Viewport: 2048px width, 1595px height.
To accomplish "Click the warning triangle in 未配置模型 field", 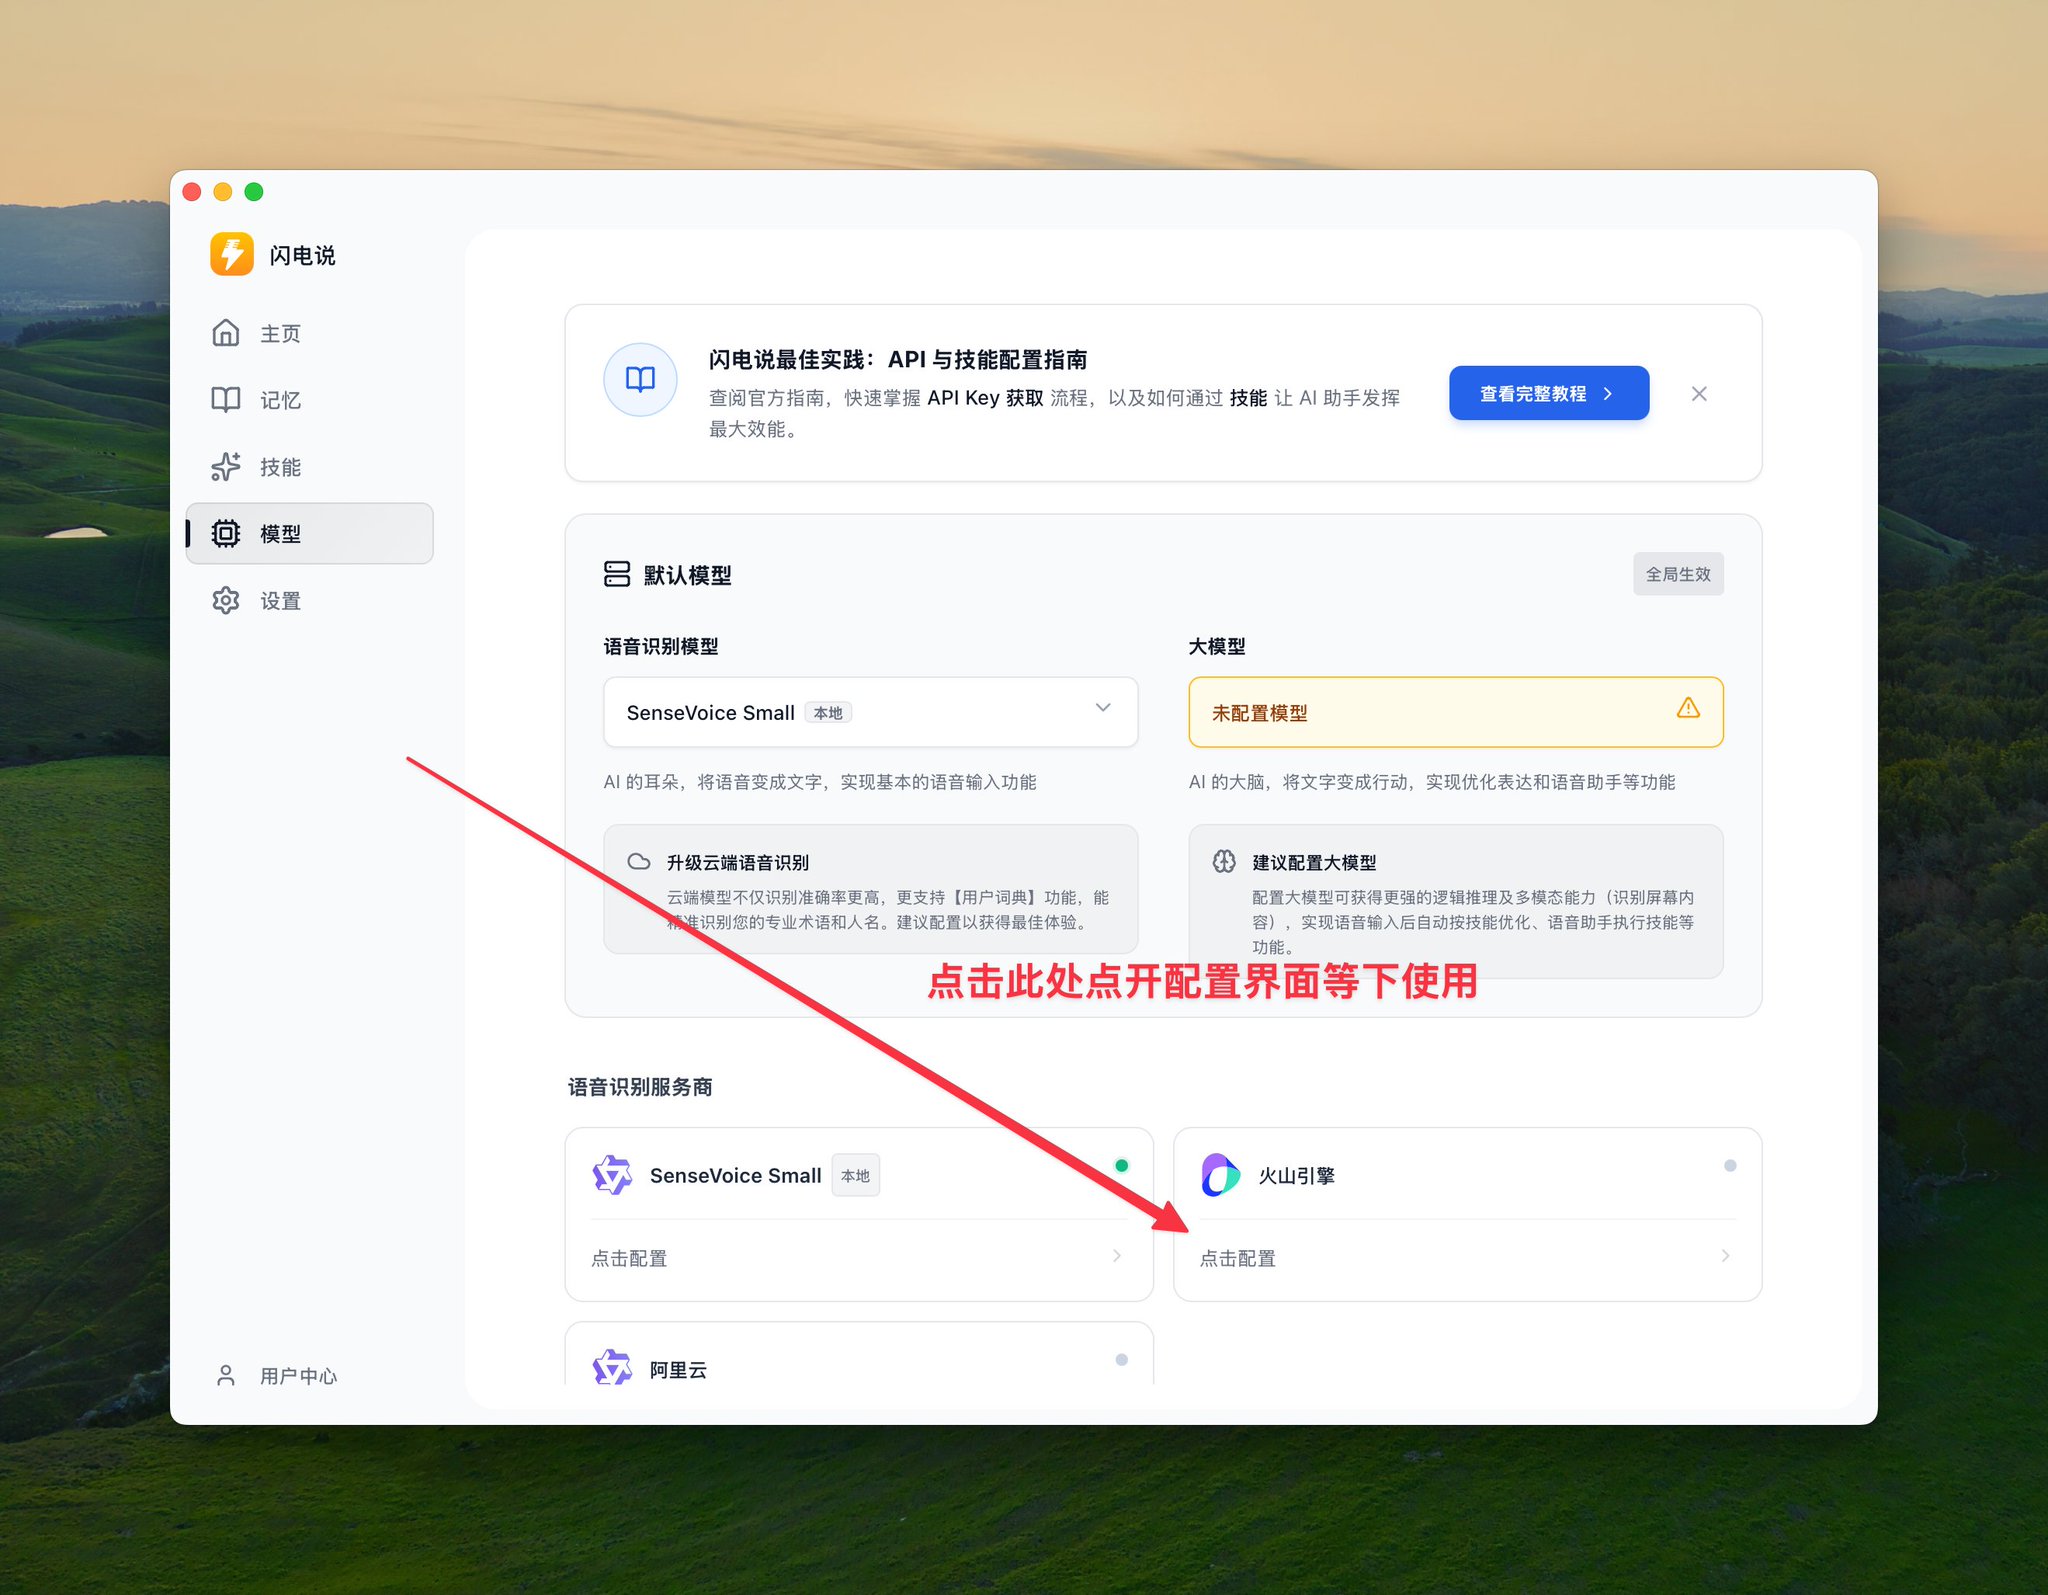I will pyautogui.click(x=1688, y=708).
